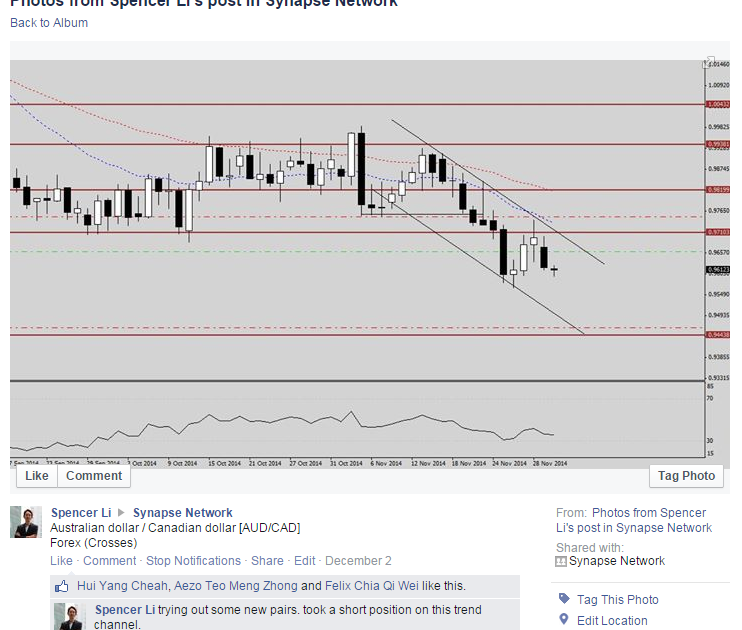This screenshot has width=742, height=630.
Task: Click Stop Notifications for this post
Action: (193, 561)
